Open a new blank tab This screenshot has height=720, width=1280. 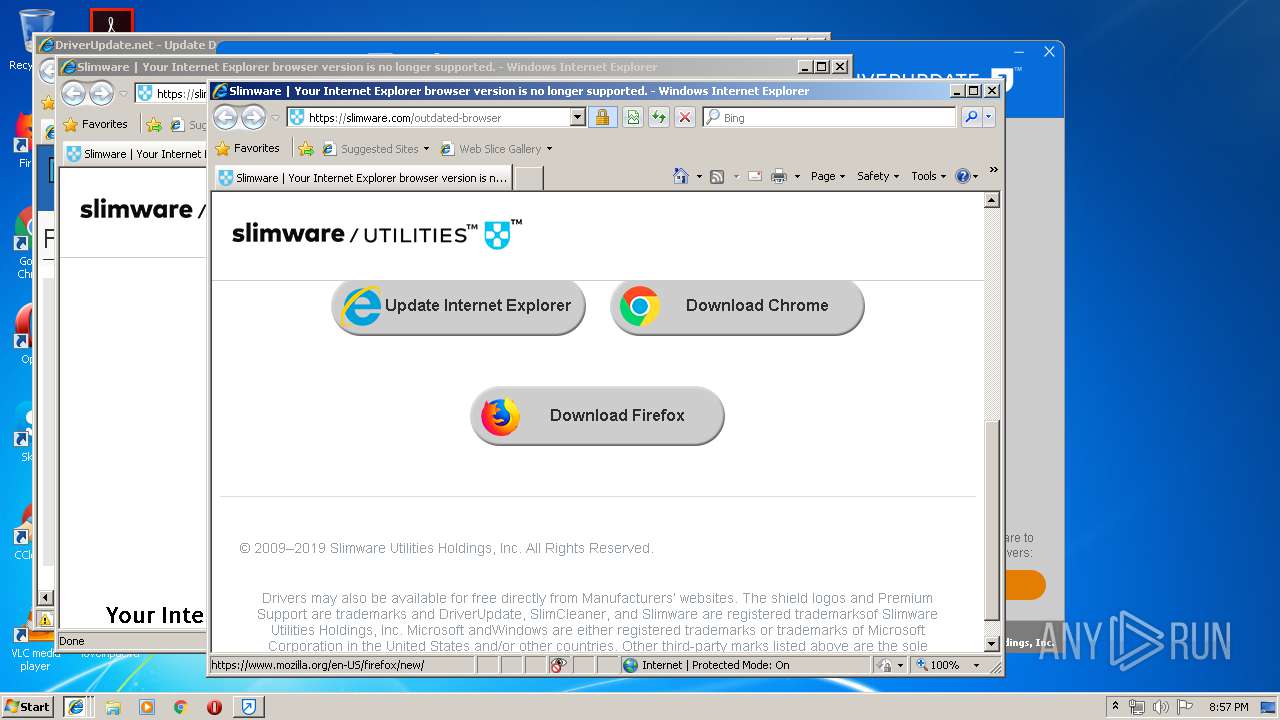528,178
